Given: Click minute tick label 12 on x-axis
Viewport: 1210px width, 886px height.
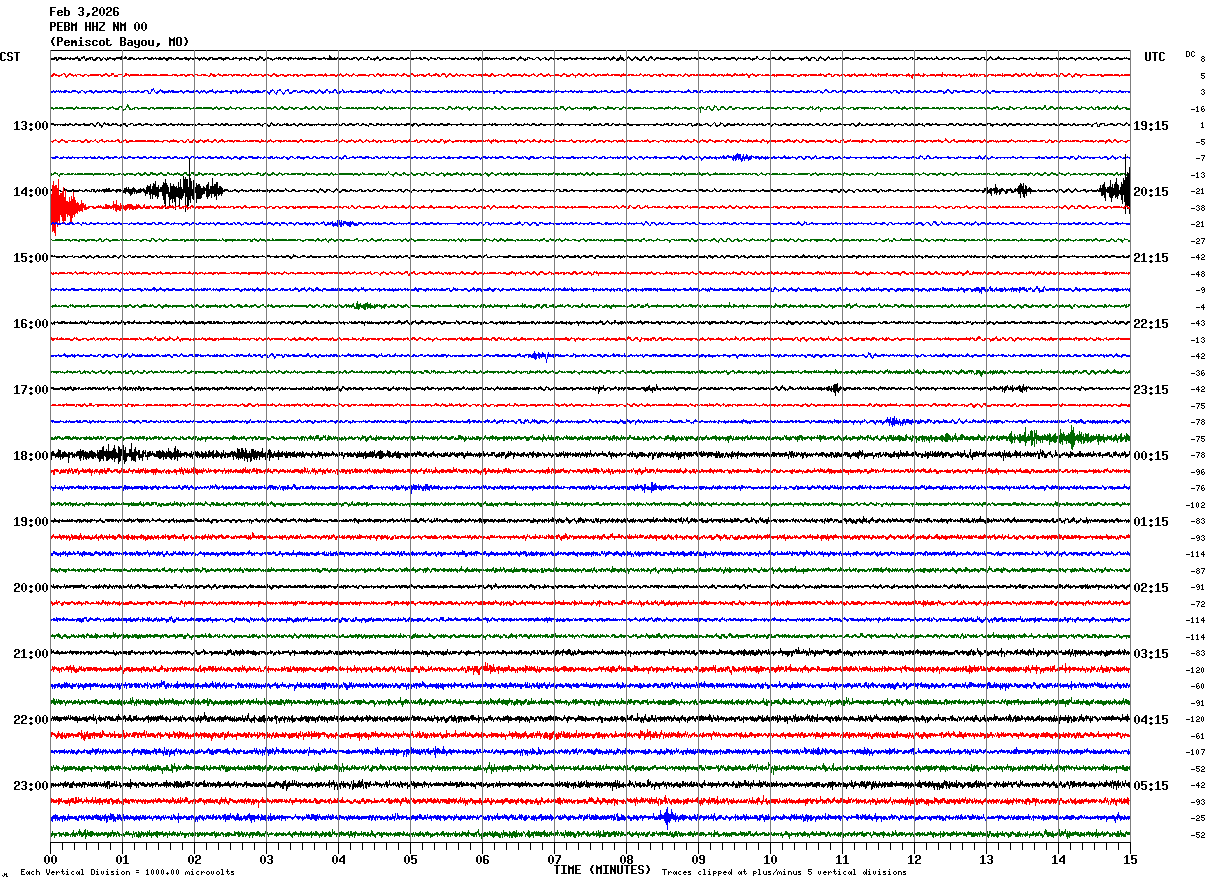Looking at the screenshot, I should coord(914,859).
